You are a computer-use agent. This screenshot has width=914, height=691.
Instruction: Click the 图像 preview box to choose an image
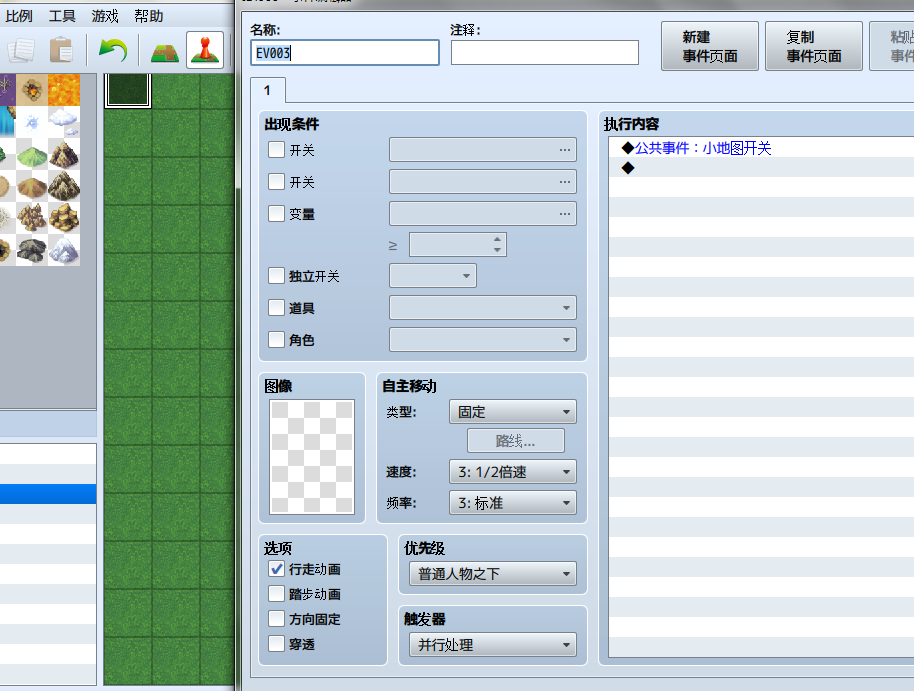(312, 457)
